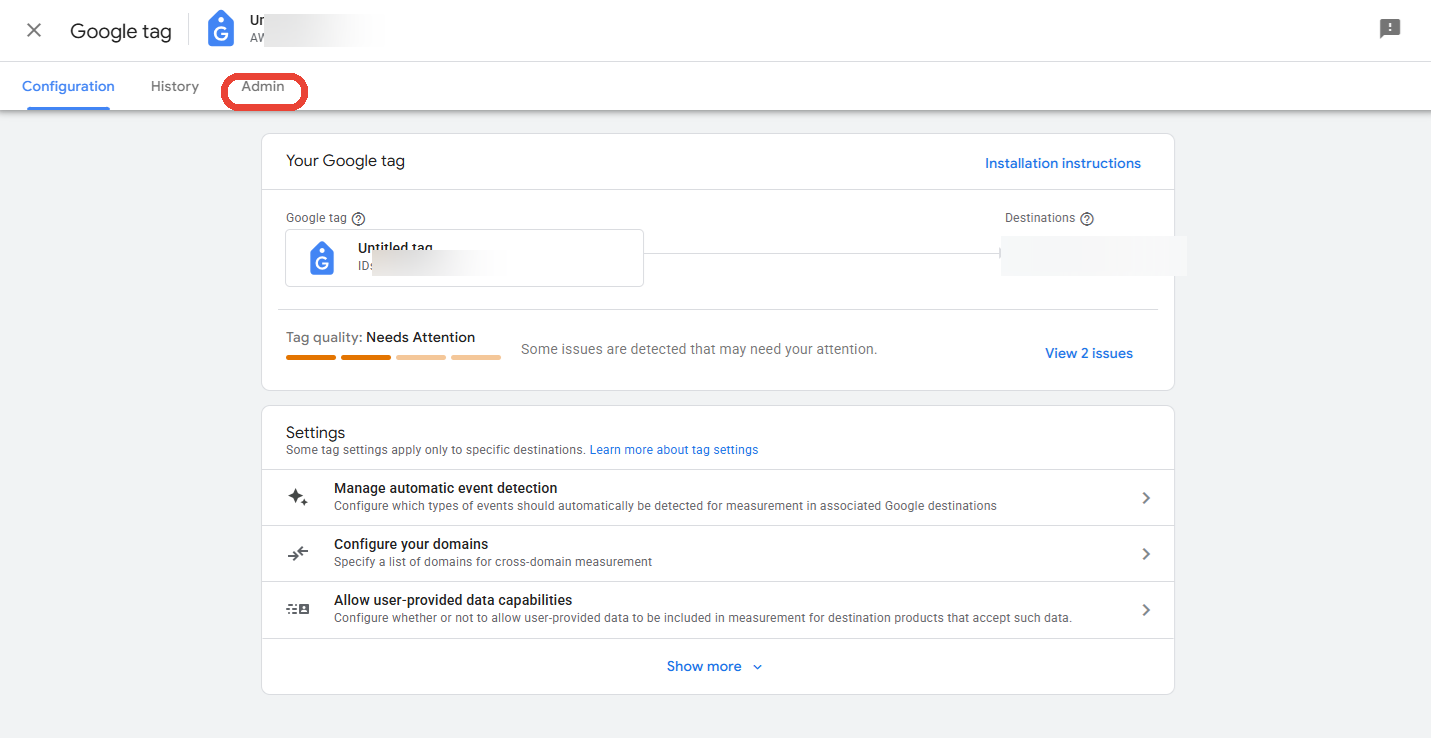Image resolution: width=1431 pixels, height=738 pixels.
Task: Click the user-provided data capabilities icon
Action: click(x=298, y=609)
